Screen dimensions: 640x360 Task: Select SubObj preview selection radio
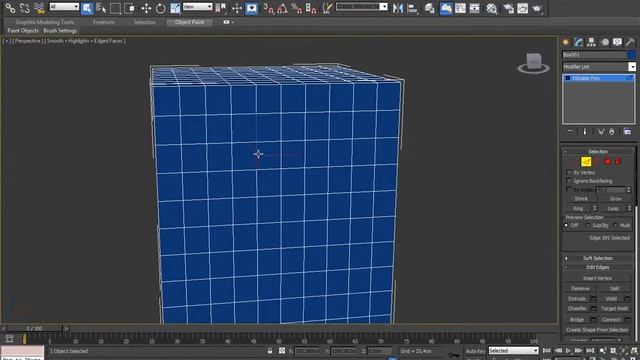[x=588, y=225]
